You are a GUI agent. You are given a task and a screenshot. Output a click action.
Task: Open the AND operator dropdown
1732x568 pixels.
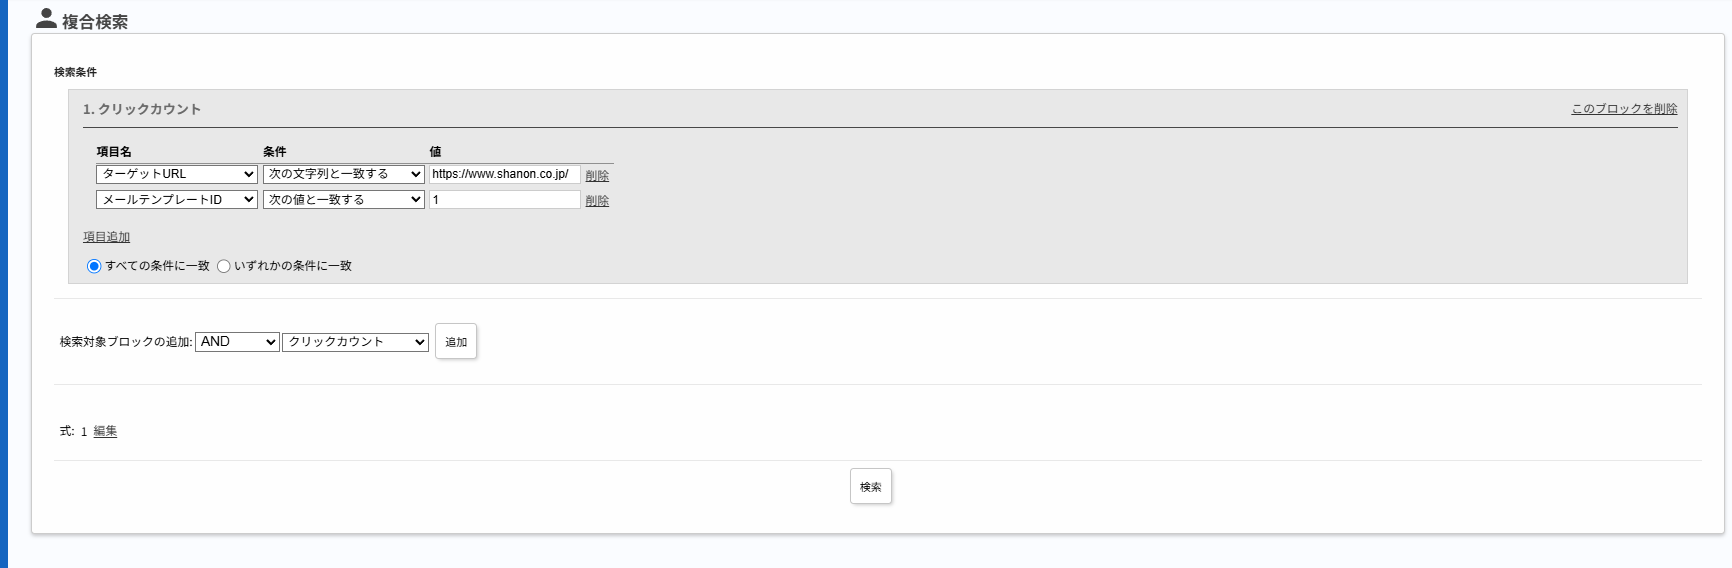pos(237,342)
